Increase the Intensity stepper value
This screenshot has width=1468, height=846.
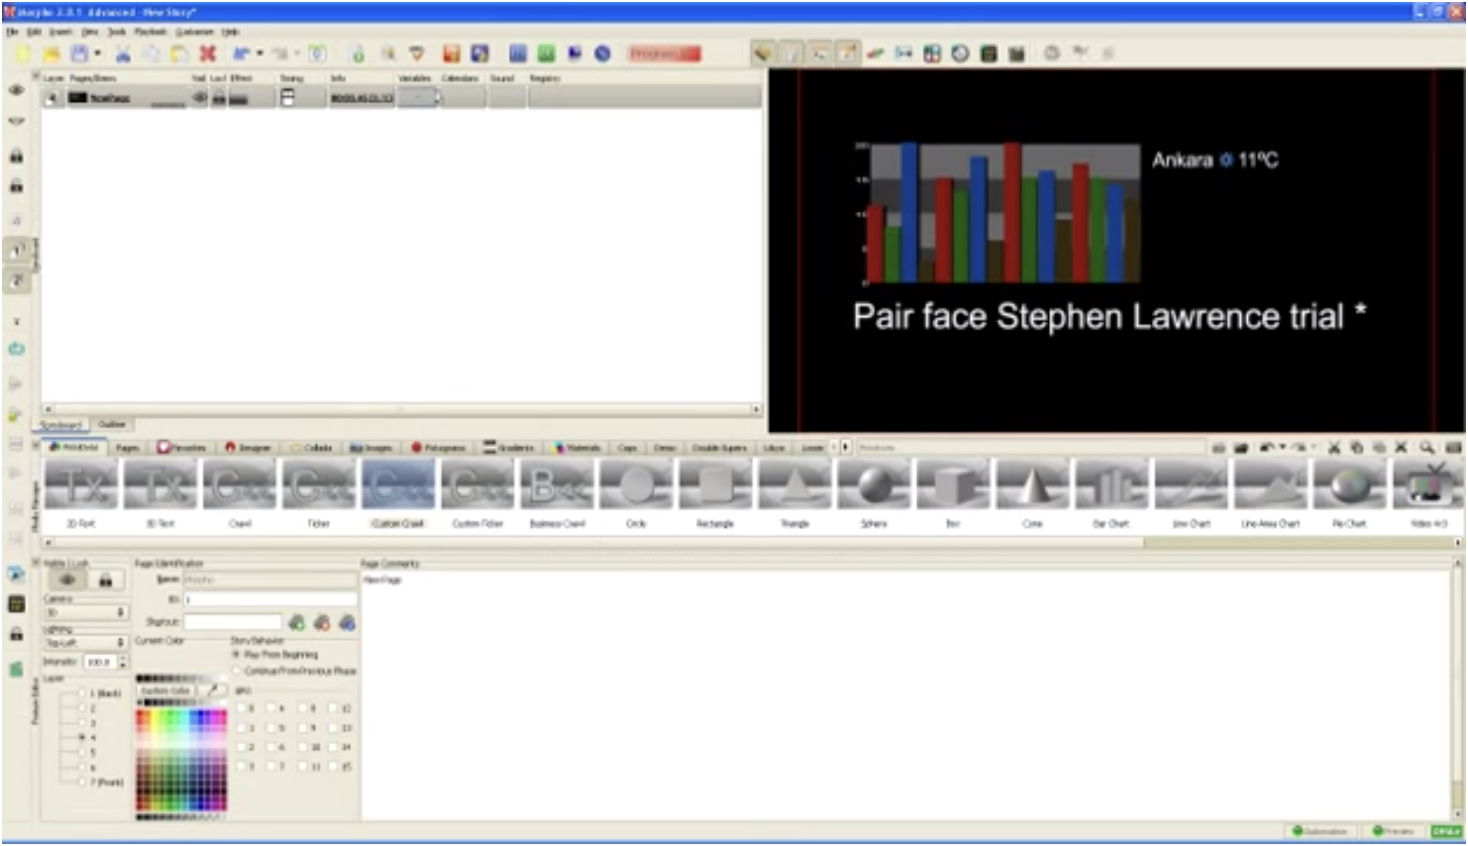click(x=123, y=658)
